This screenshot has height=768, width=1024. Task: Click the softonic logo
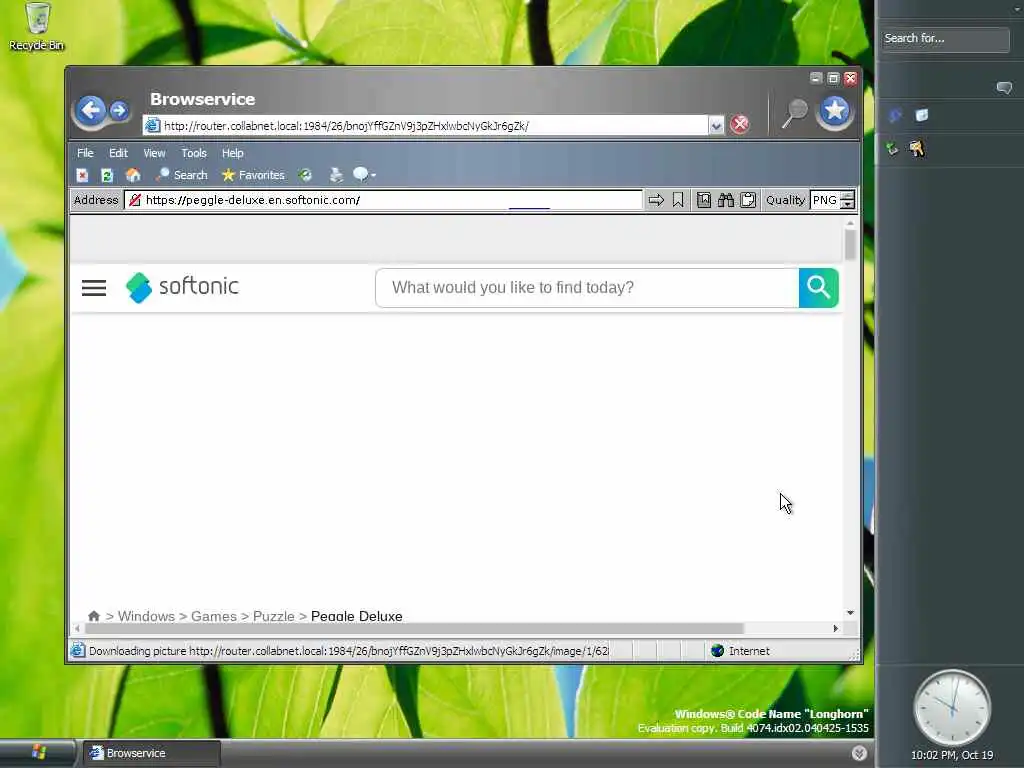pos(182,287)
